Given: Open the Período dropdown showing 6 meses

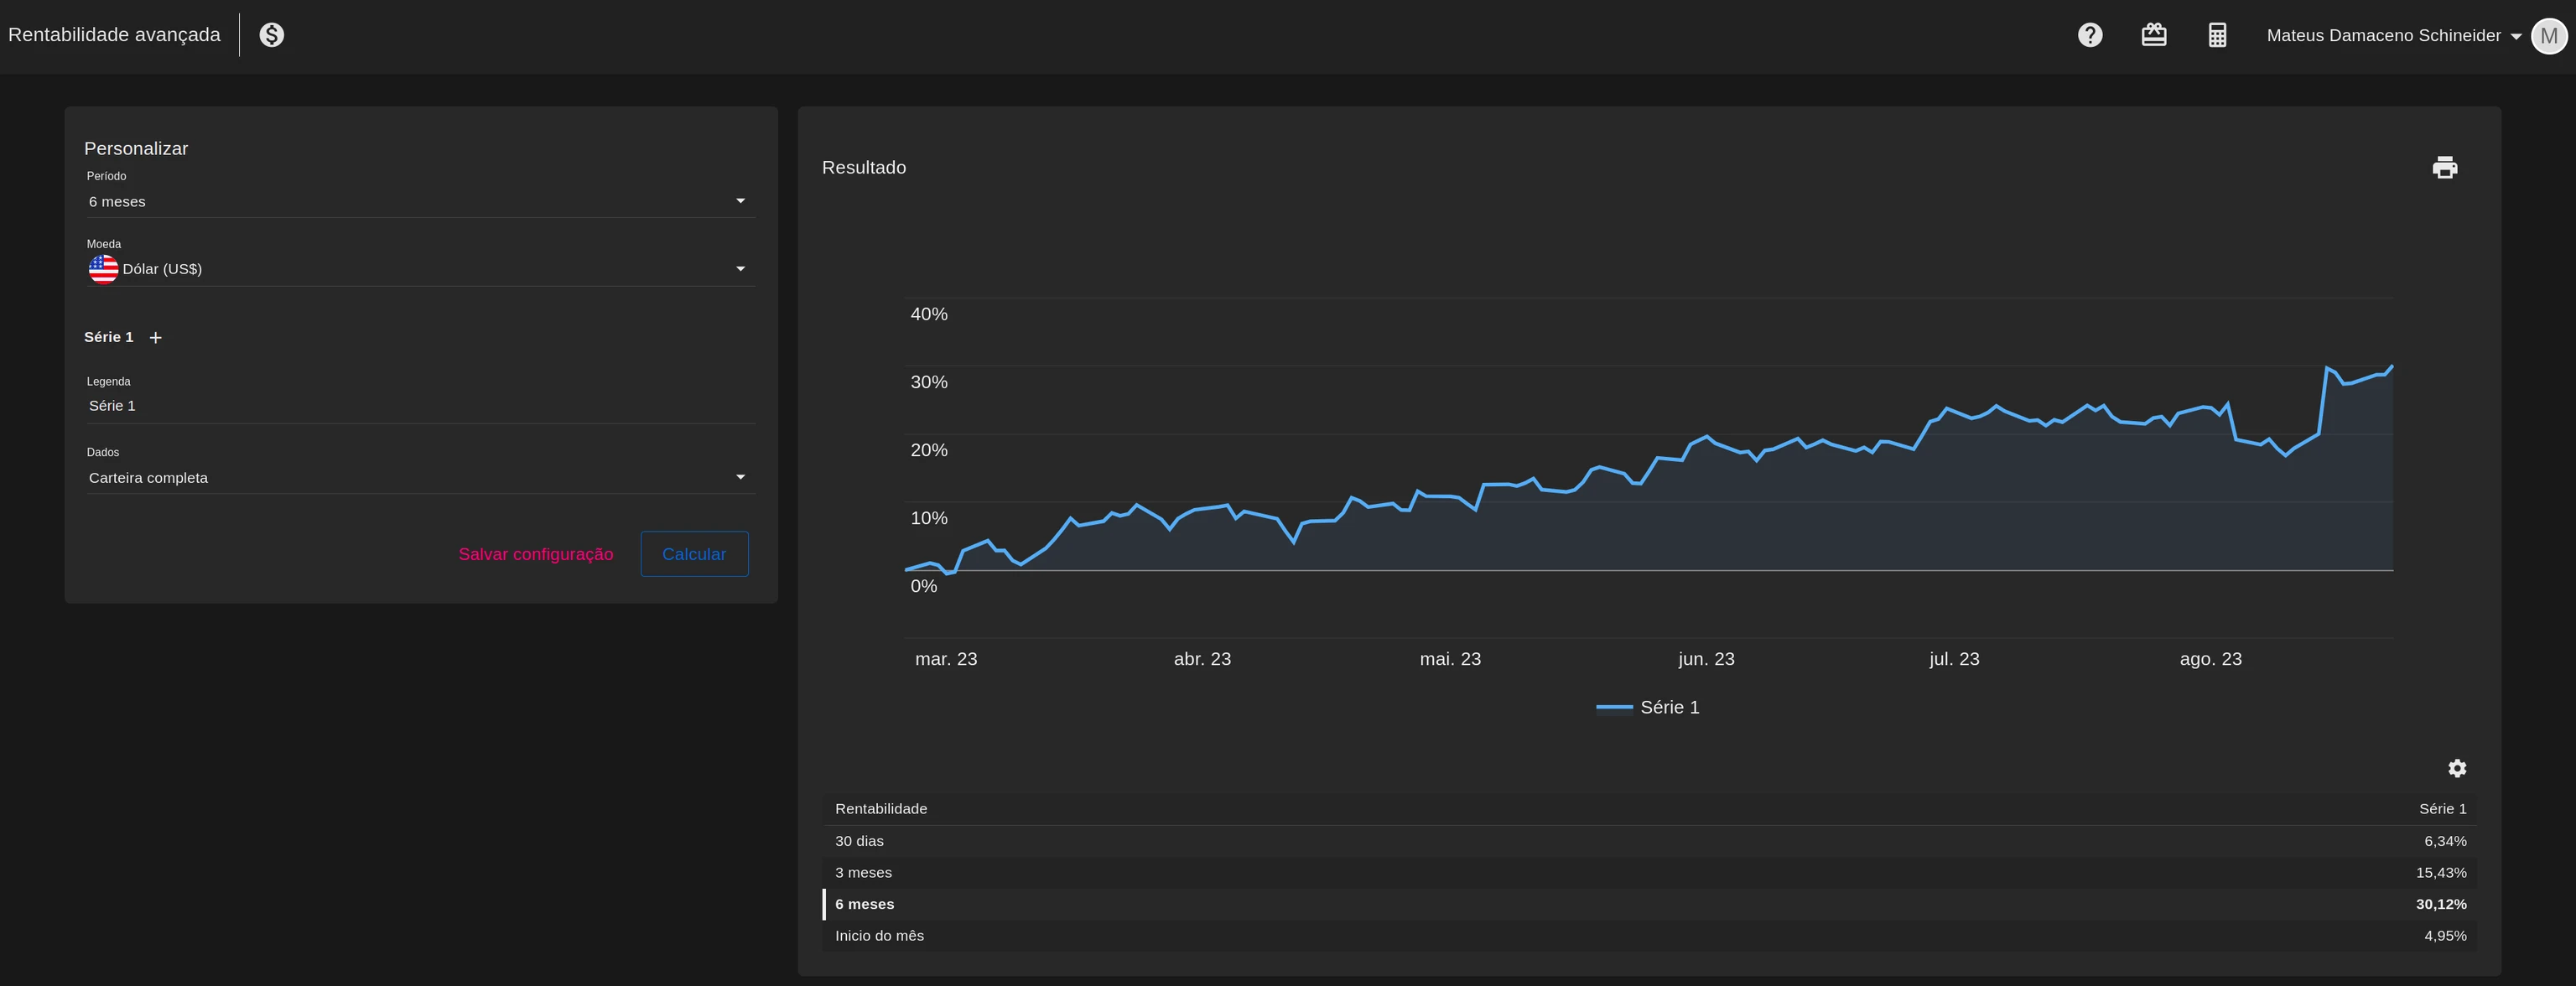Looking at the screenshot, I should (420, 201).
